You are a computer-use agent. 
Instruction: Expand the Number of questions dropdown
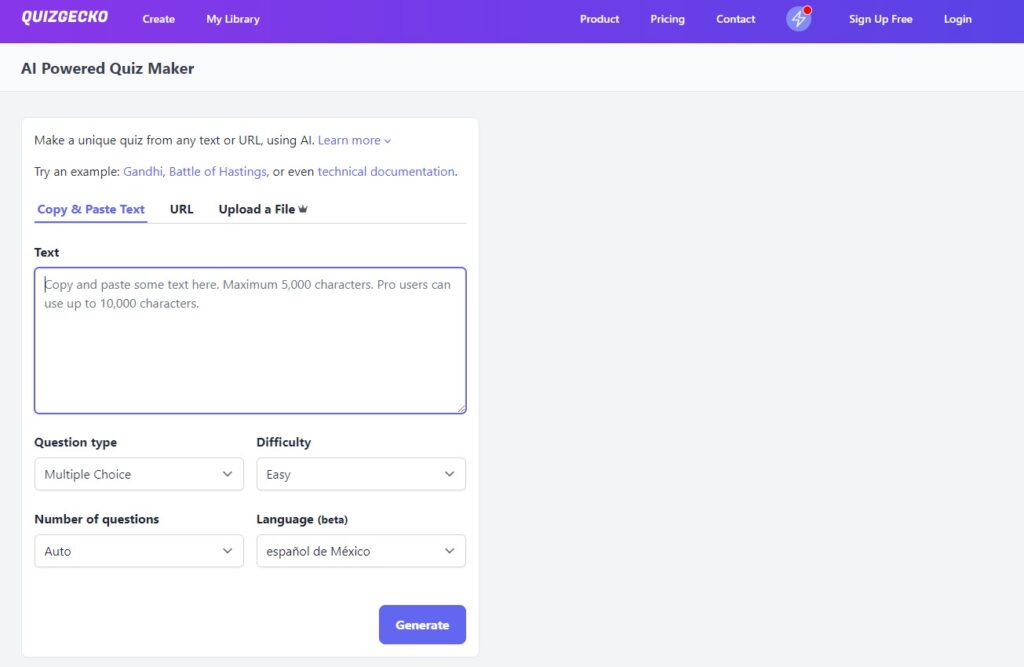[x=139, y=551]
